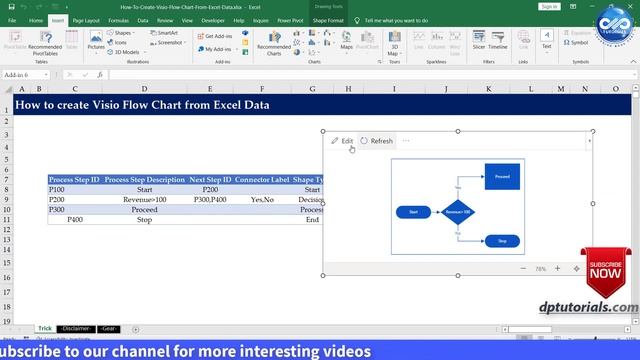
Task: Open Recommended PivotTables
Action: (45, 43)
